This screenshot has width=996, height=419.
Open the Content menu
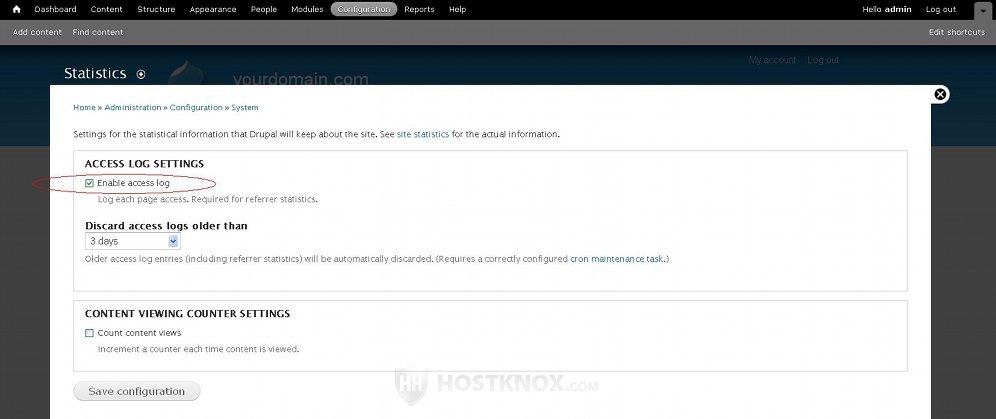107,10
